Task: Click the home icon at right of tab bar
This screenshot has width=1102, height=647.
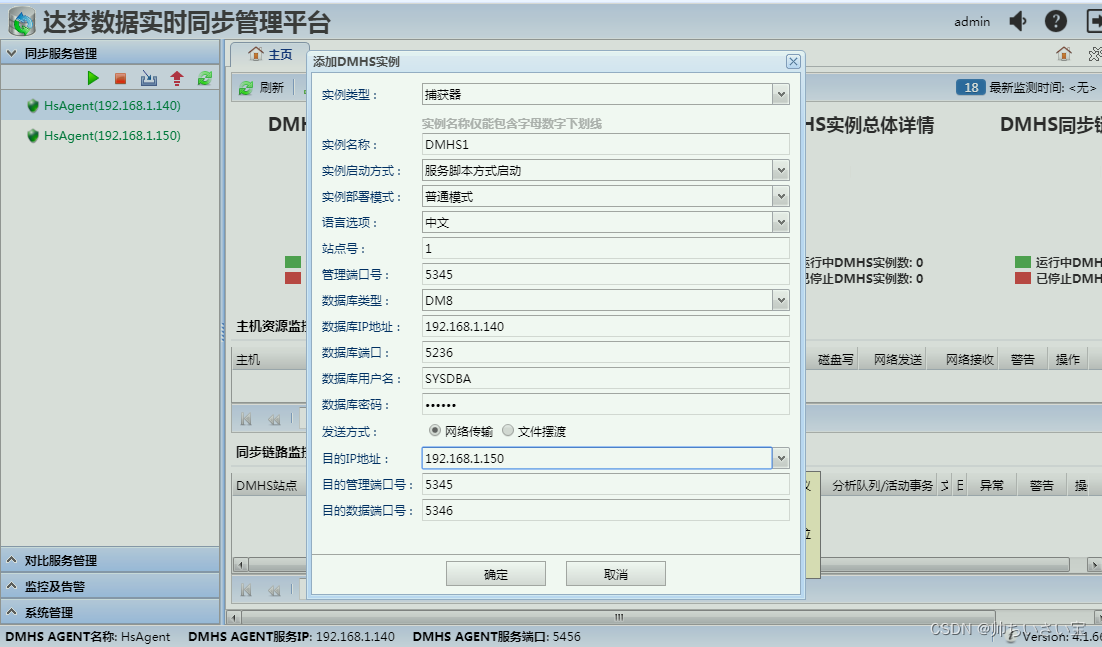Action: click(1064, 53)
